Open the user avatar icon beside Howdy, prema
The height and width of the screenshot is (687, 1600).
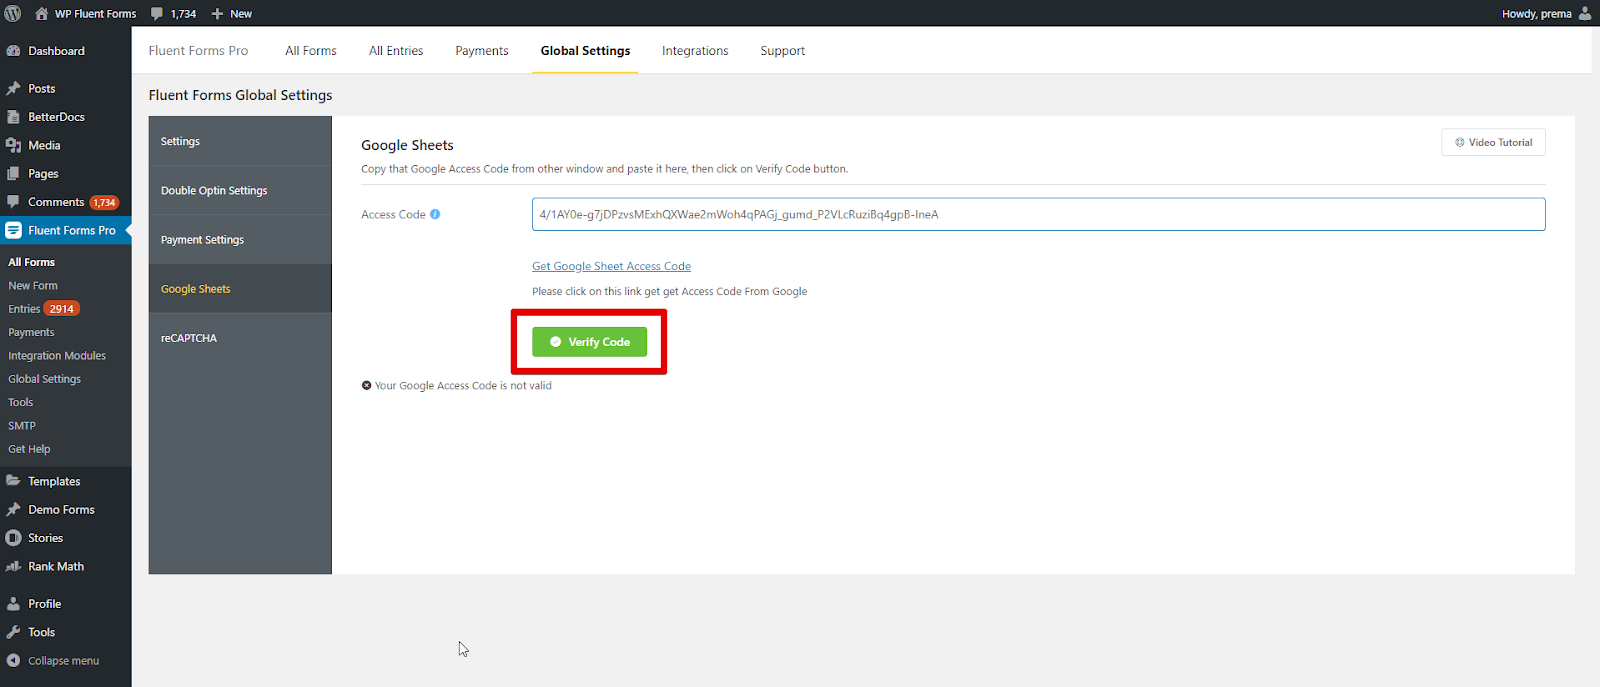tap(1585, 13)
